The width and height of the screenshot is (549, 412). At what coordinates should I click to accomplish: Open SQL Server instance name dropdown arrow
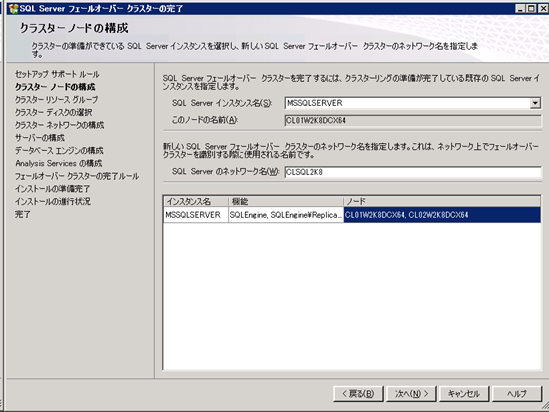coord(535,103)
